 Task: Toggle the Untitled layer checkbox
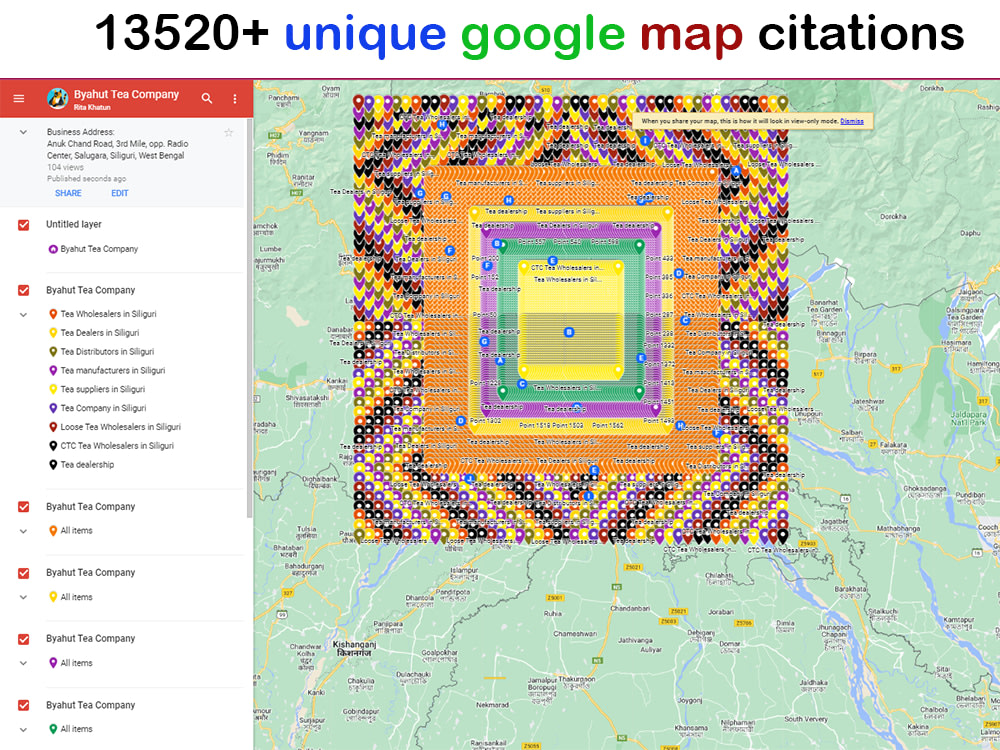pyautogui.click(x=24, y=224)
